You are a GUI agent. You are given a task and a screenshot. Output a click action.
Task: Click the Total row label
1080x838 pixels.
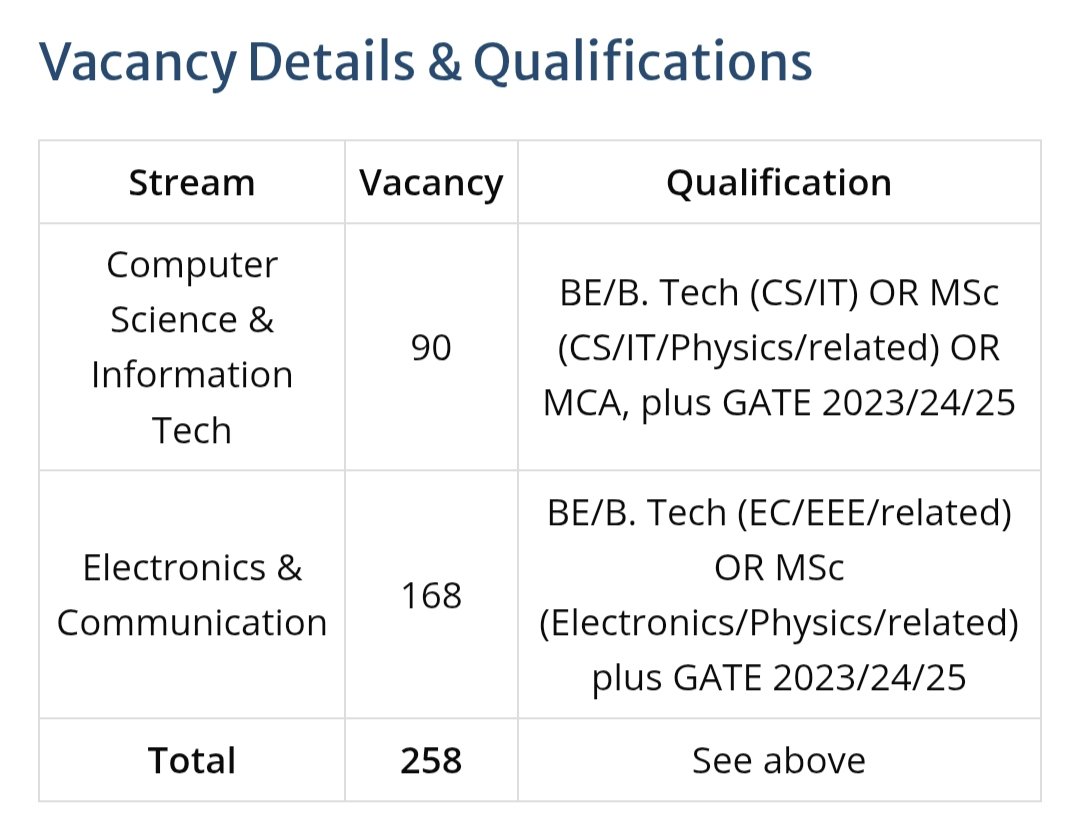point(192,761)
